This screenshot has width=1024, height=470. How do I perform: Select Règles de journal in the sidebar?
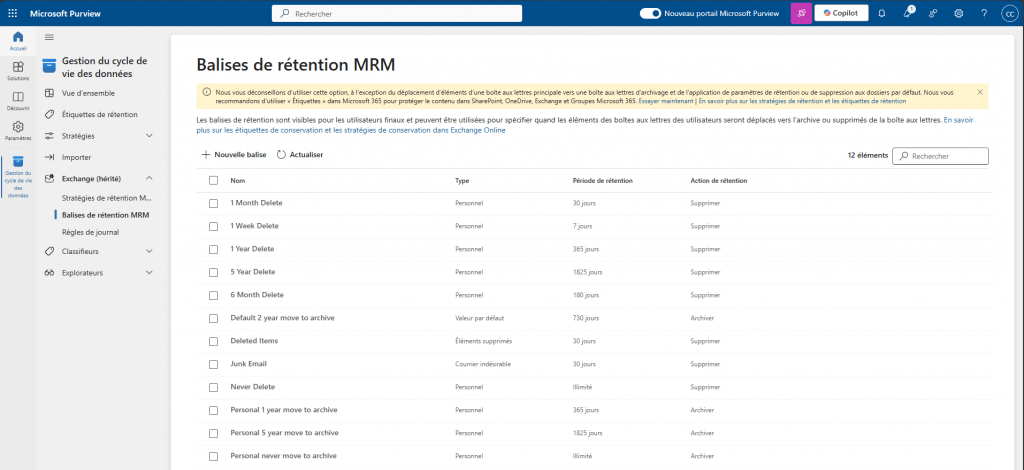pyautogui.click(x=90, y=232)
